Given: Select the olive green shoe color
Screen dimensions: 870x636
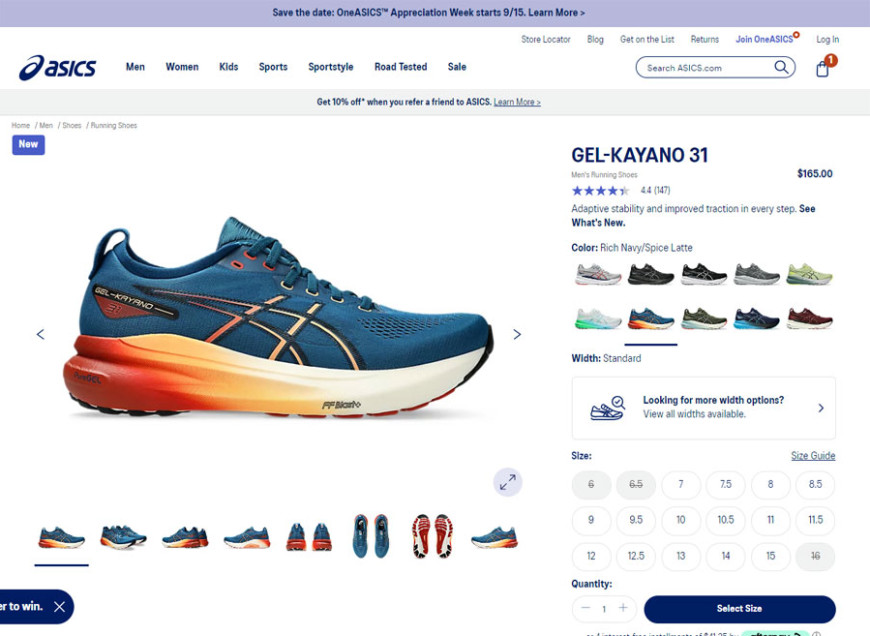Looking at the screenshot, I should click(704, 319).
